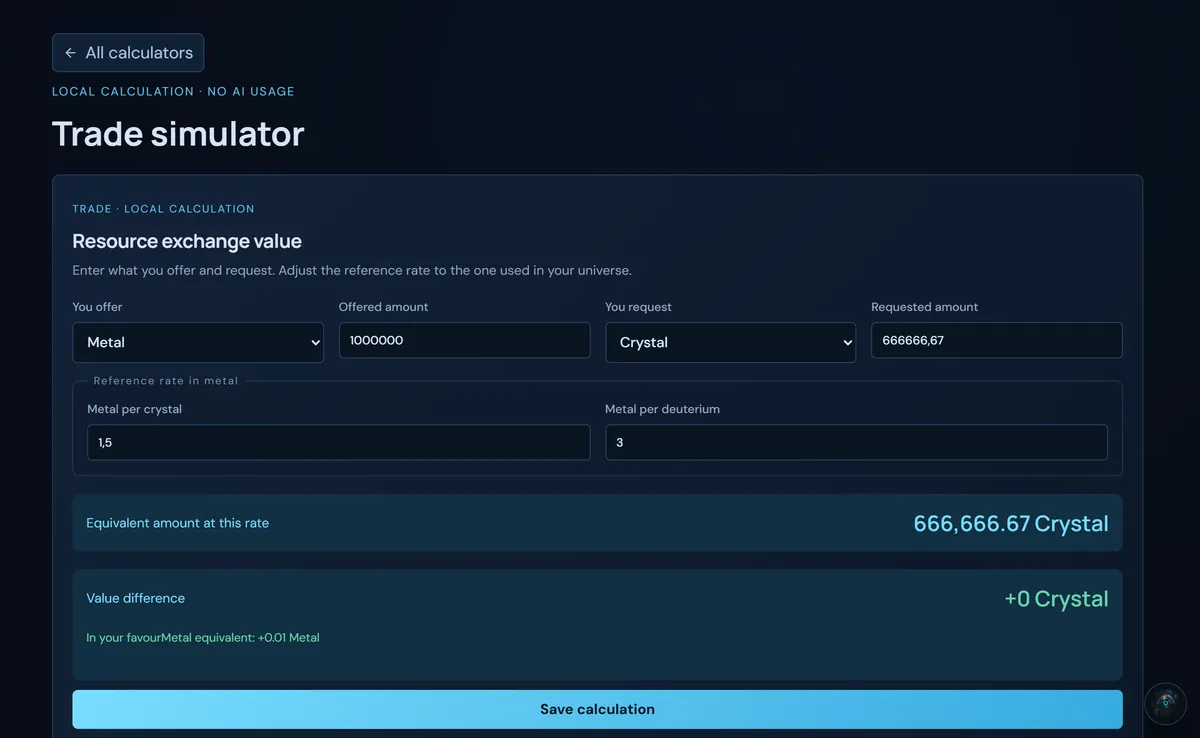Click the Resource exchange value heading
The height and width of the screenshot is (738, 1200).
pyautogui.click(x=187, y=241)
